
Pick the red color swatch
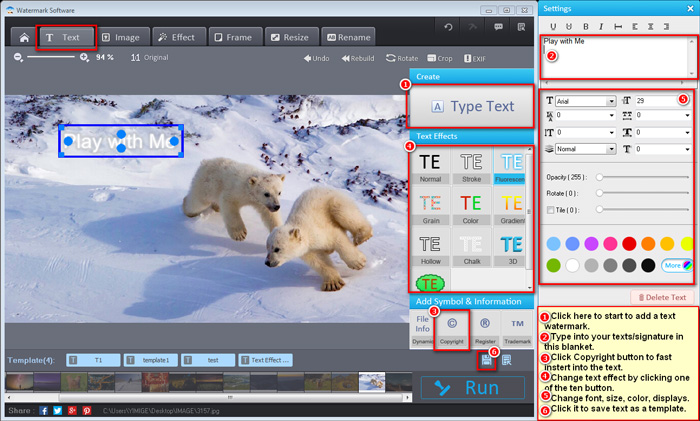tap(629, 243)
